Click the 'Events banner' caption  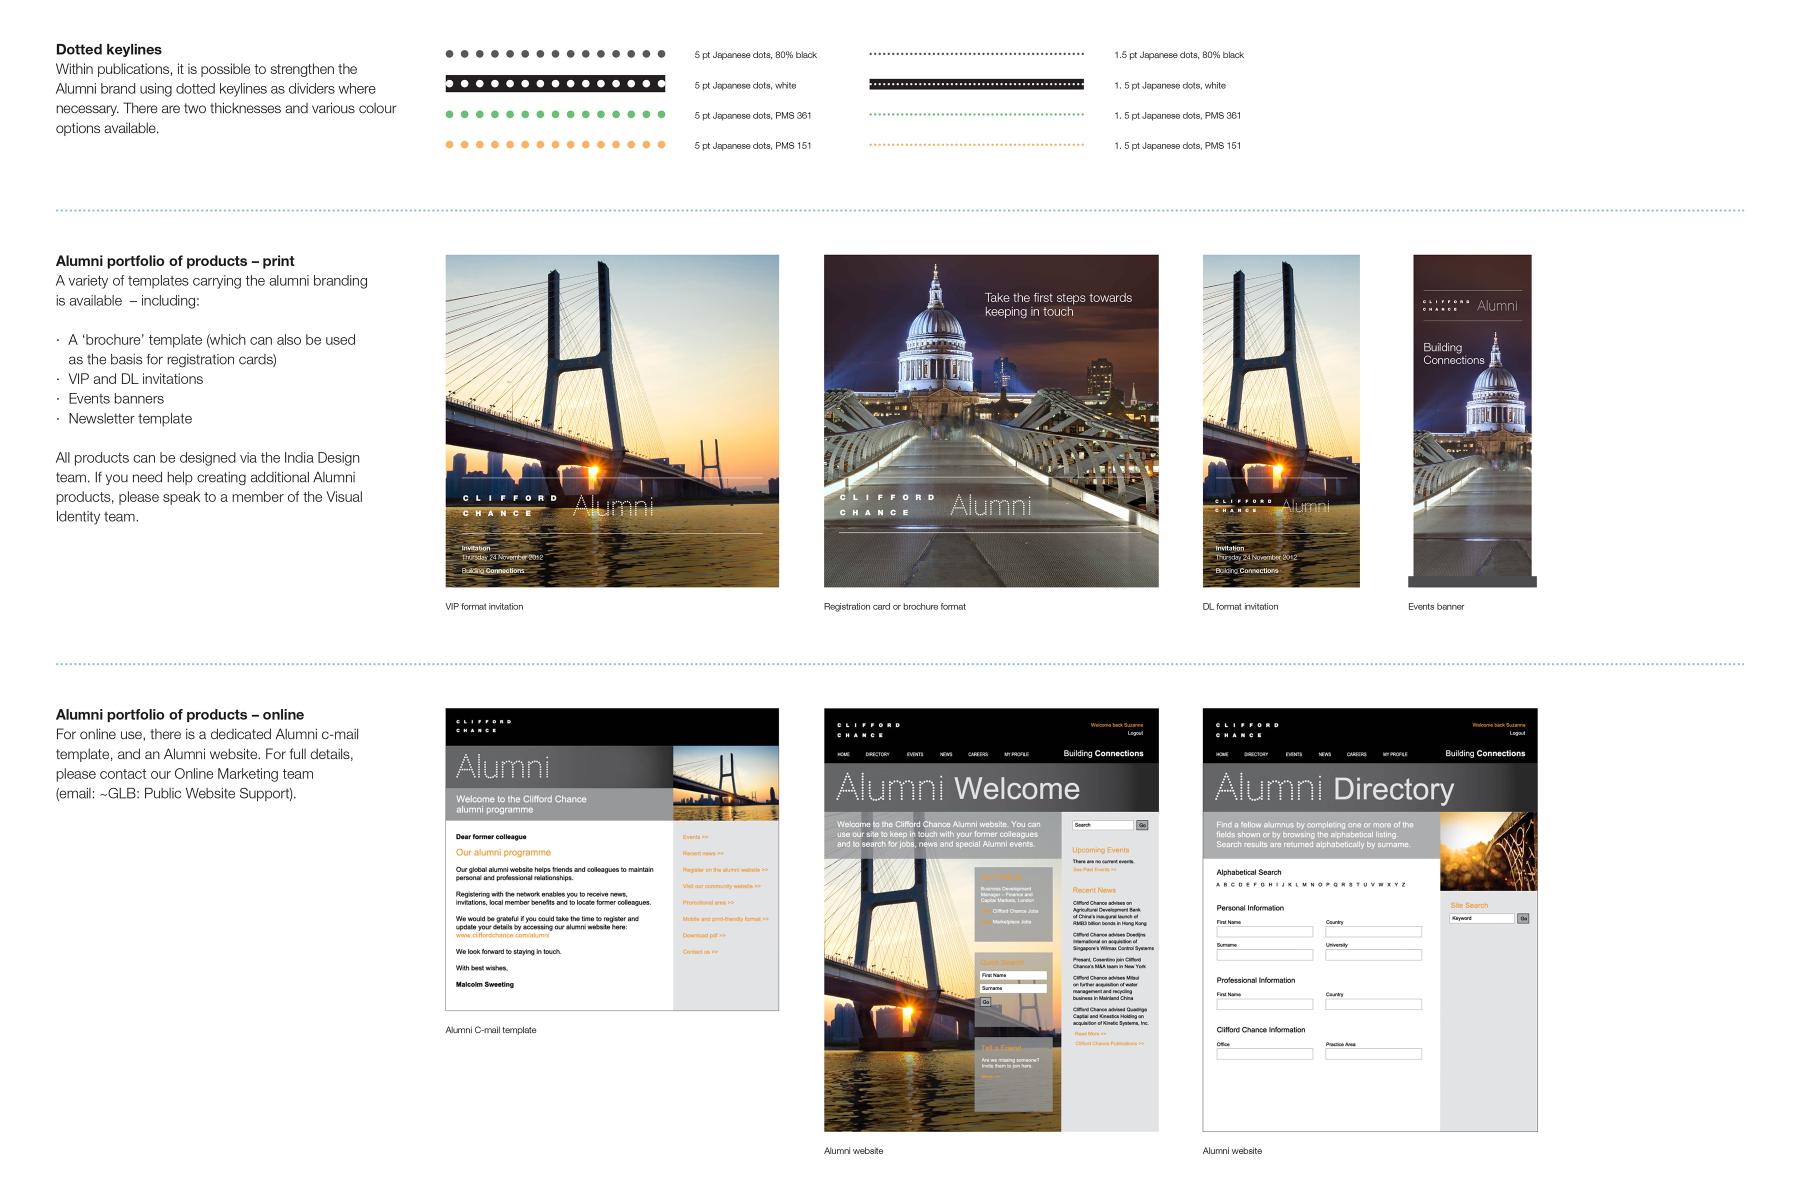coord(1436,606)
